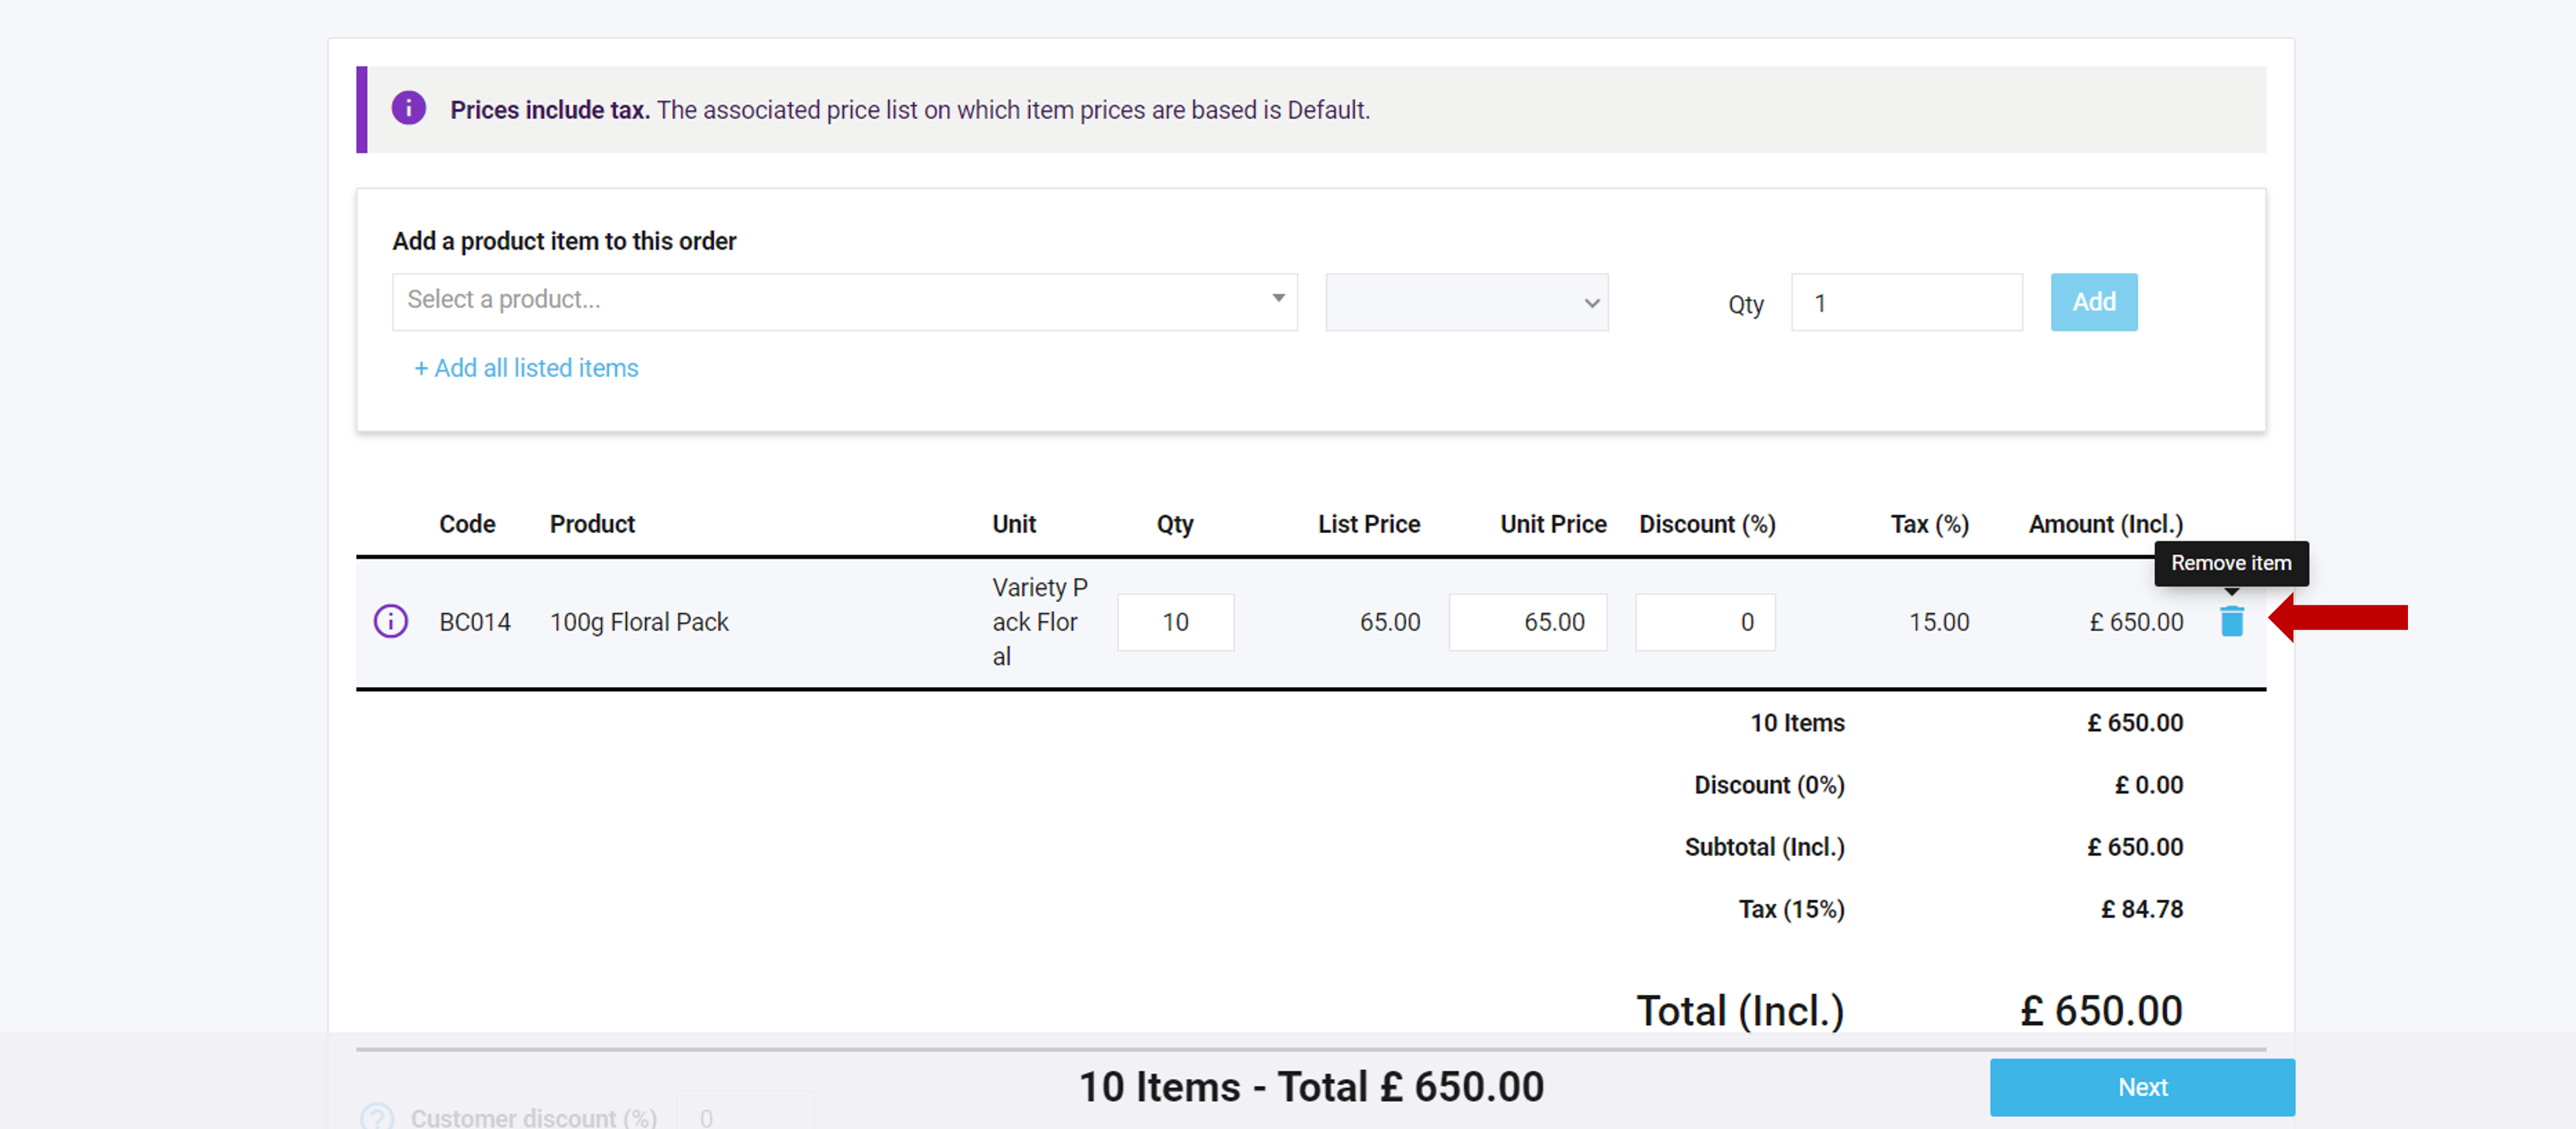Click the Unit Price field showing 65.00
The image size is (2576, 1129).
point(1527,622)
